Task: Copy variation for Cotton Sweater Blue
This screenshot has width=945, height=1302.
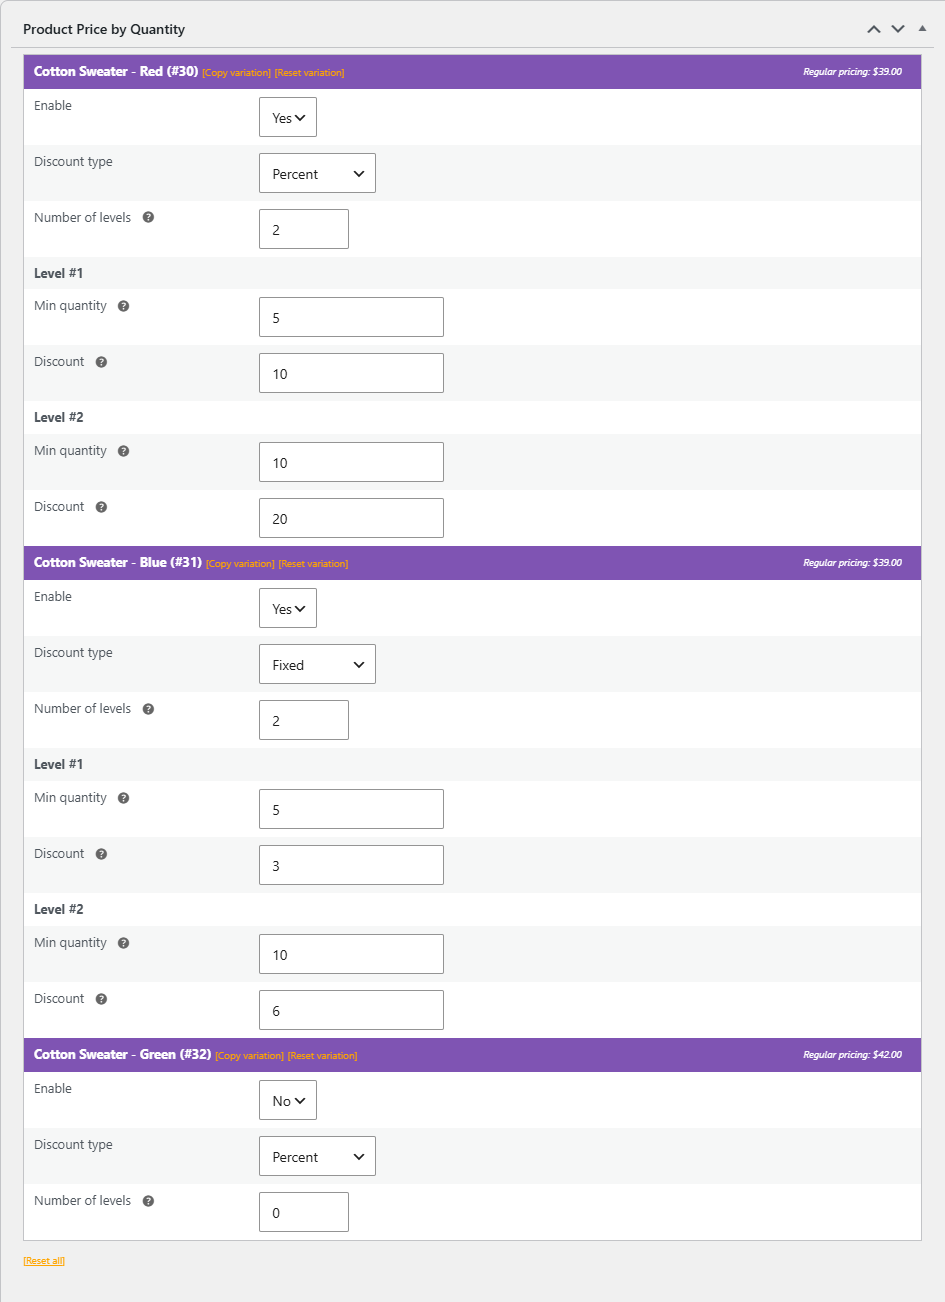Action: click(x=240, y=564)
